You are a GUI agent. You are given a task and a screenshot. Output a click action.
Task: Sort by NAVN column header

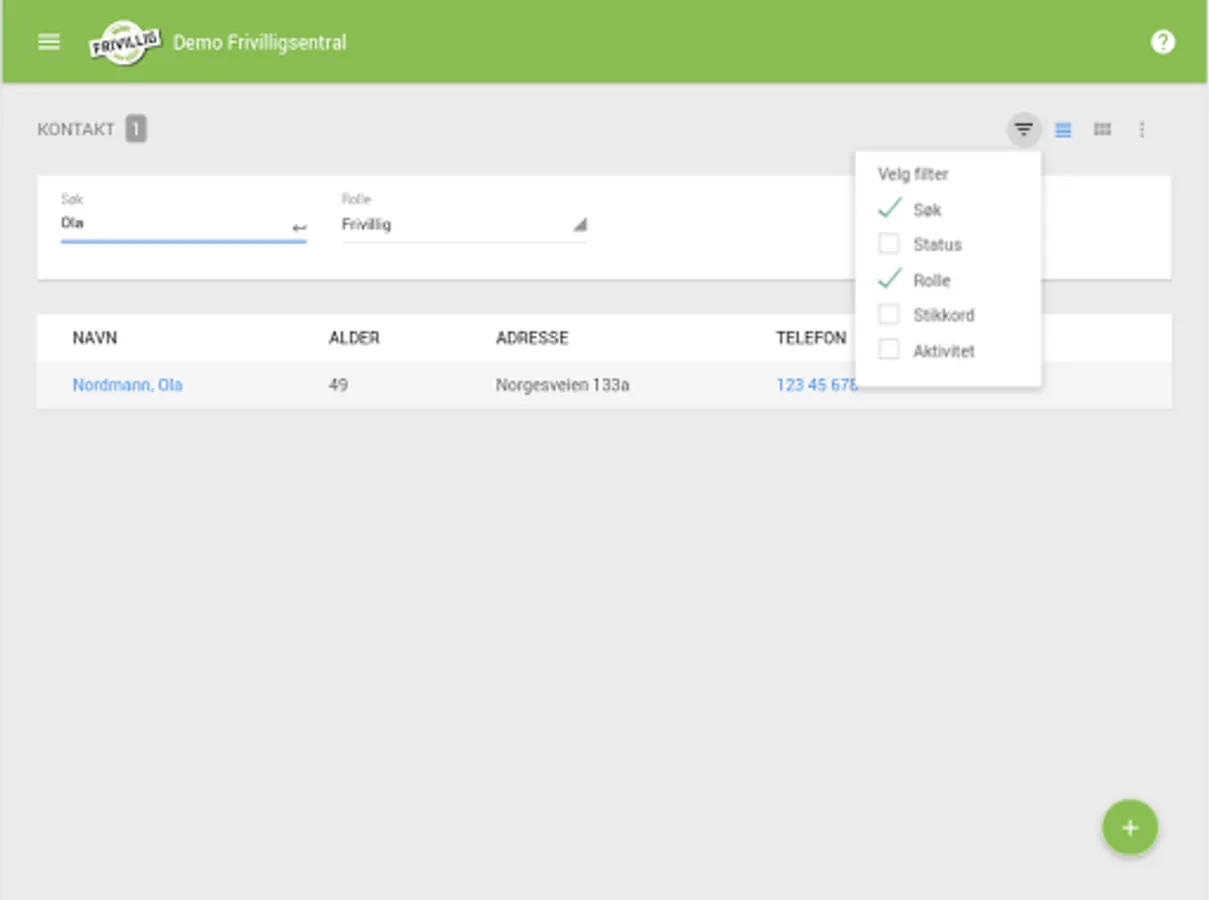(95, 338)
